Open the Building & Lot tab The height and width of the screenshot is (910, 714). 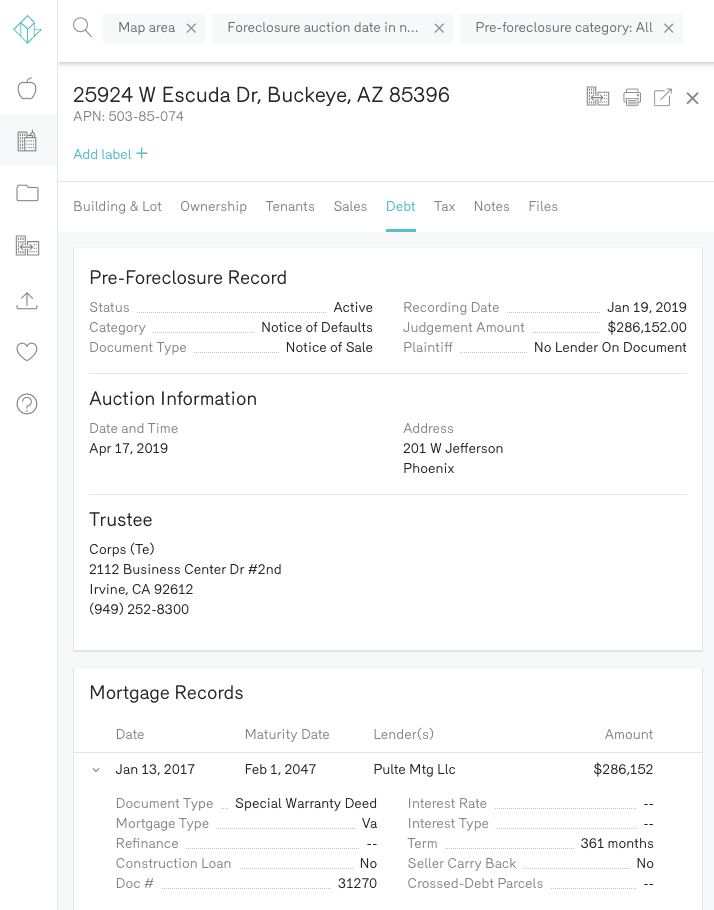117,206
